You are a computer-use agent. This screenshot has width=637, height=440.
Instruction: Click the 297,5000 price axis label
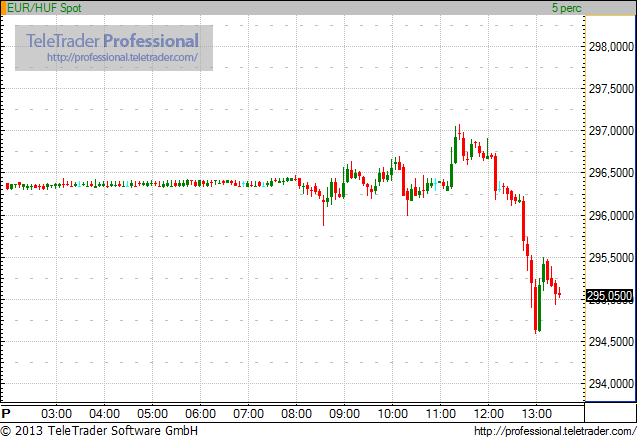coord(611,89)
